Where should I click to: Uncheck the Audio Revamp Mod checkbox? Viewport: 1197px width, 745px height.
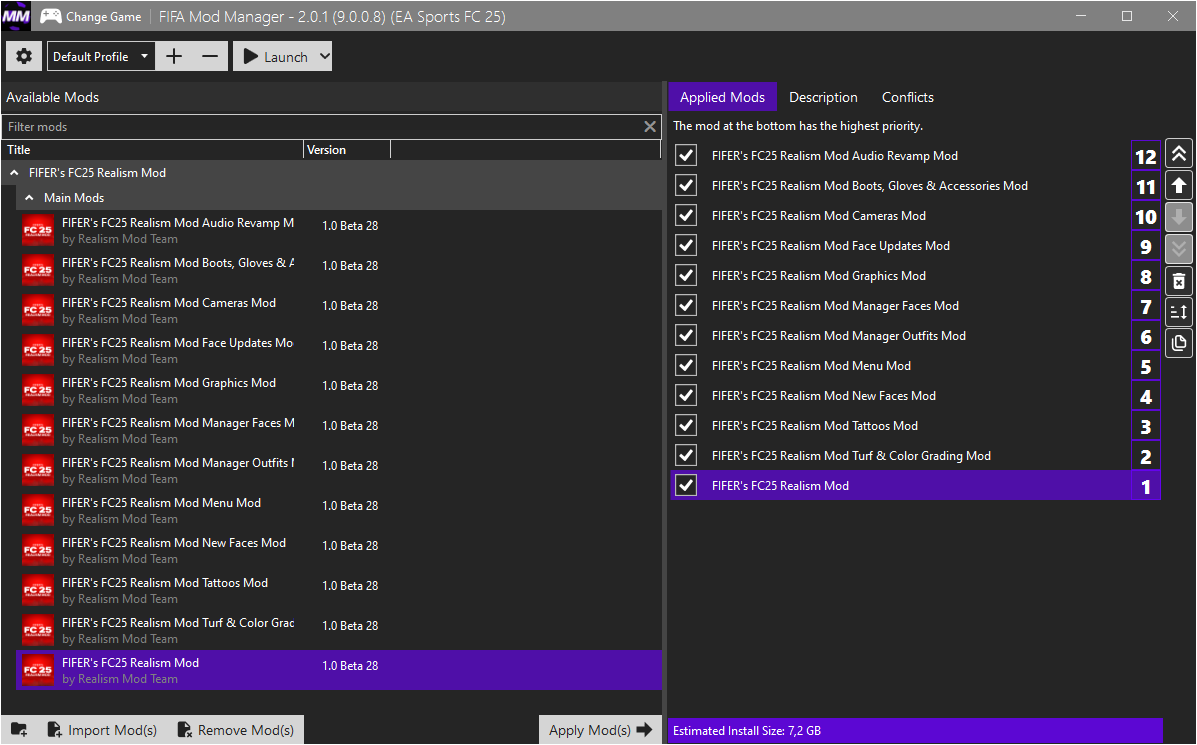[686, 156]
